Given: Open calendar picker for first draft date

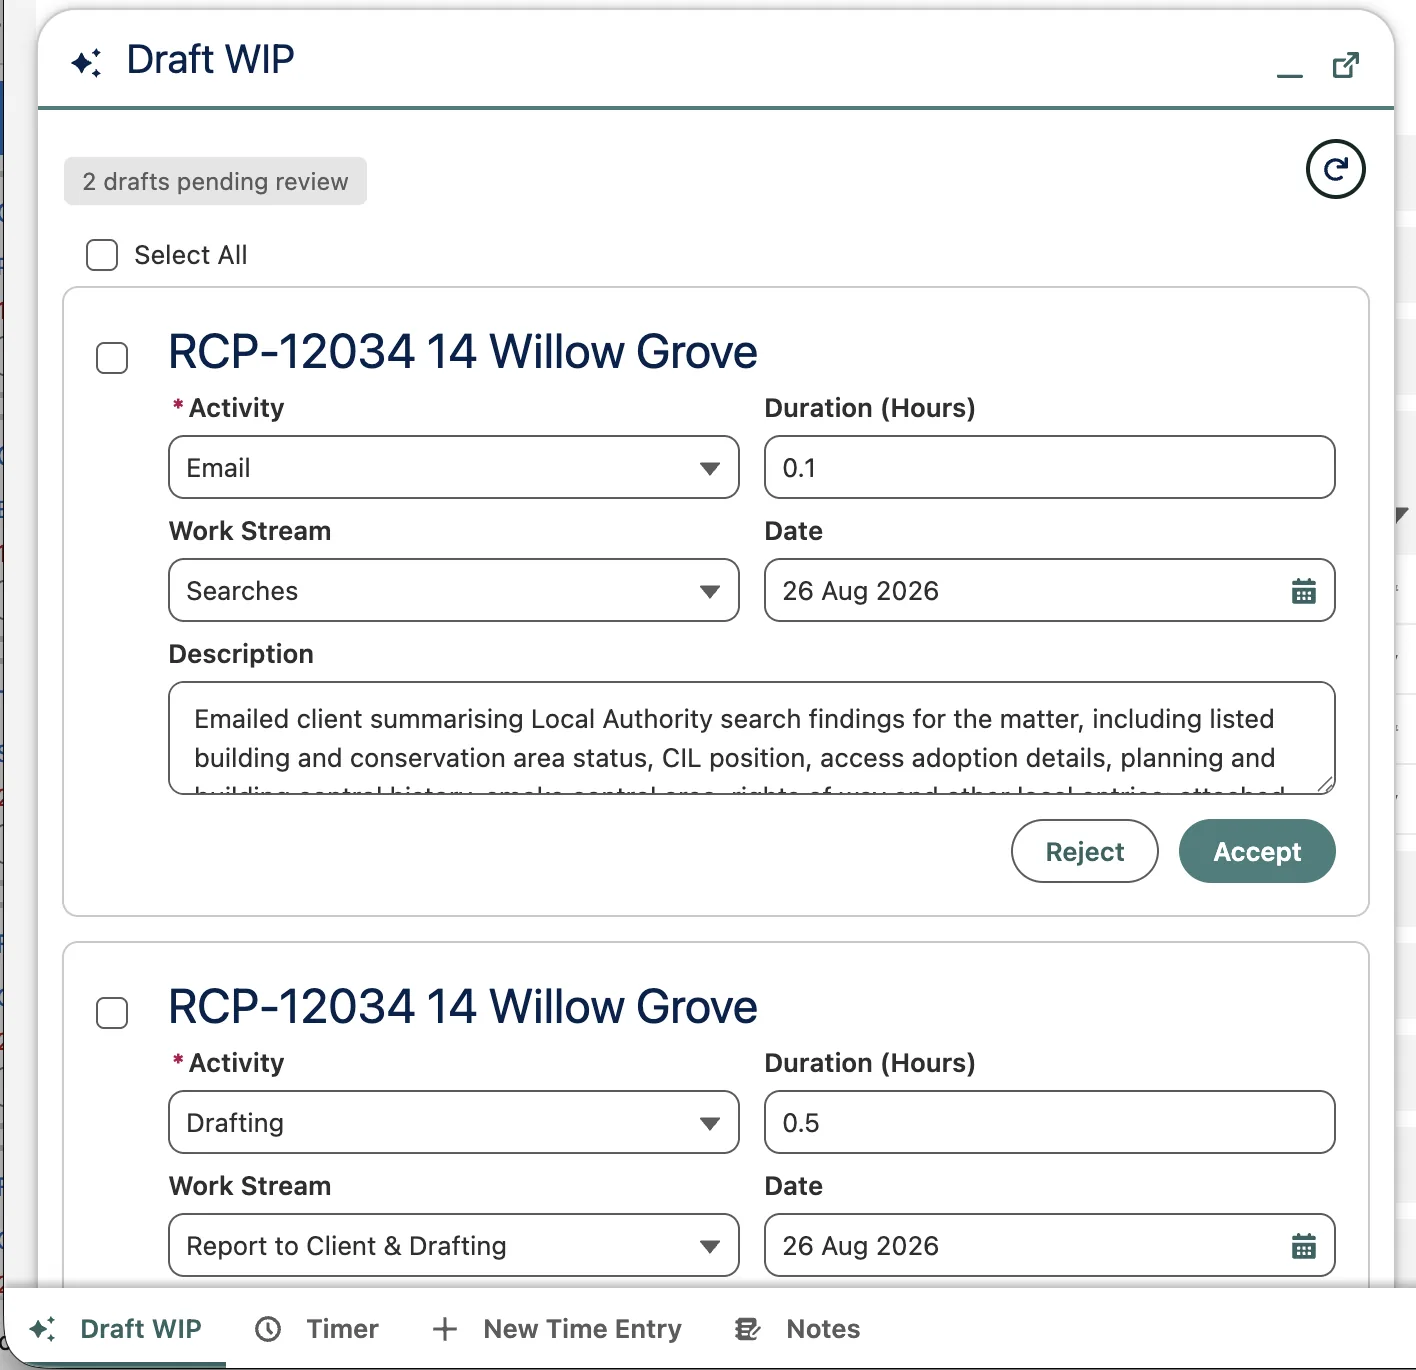Looking at the screenshot, I should (x=1303, y=591).
